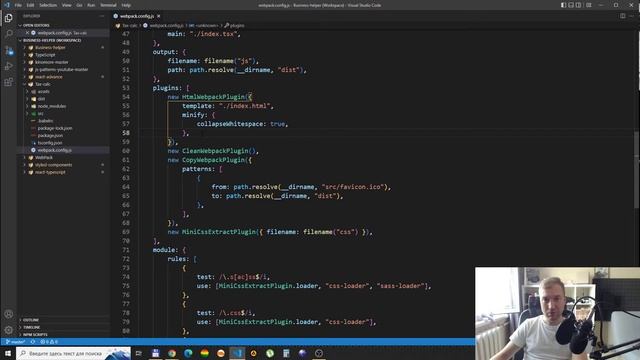Open the Go menu

(x=79, y=5)
